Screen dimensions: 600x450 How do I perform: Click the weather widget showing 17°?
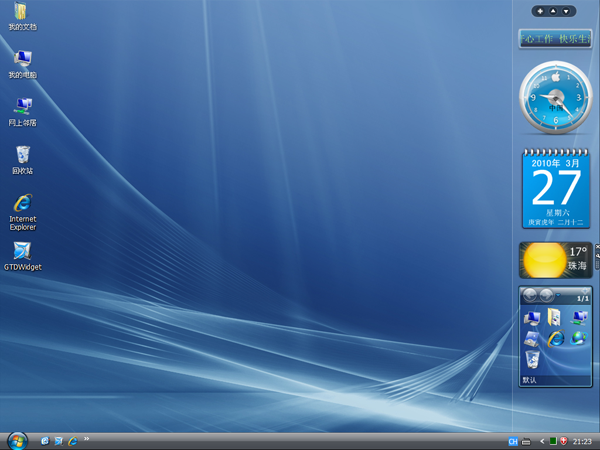(555, 260)
